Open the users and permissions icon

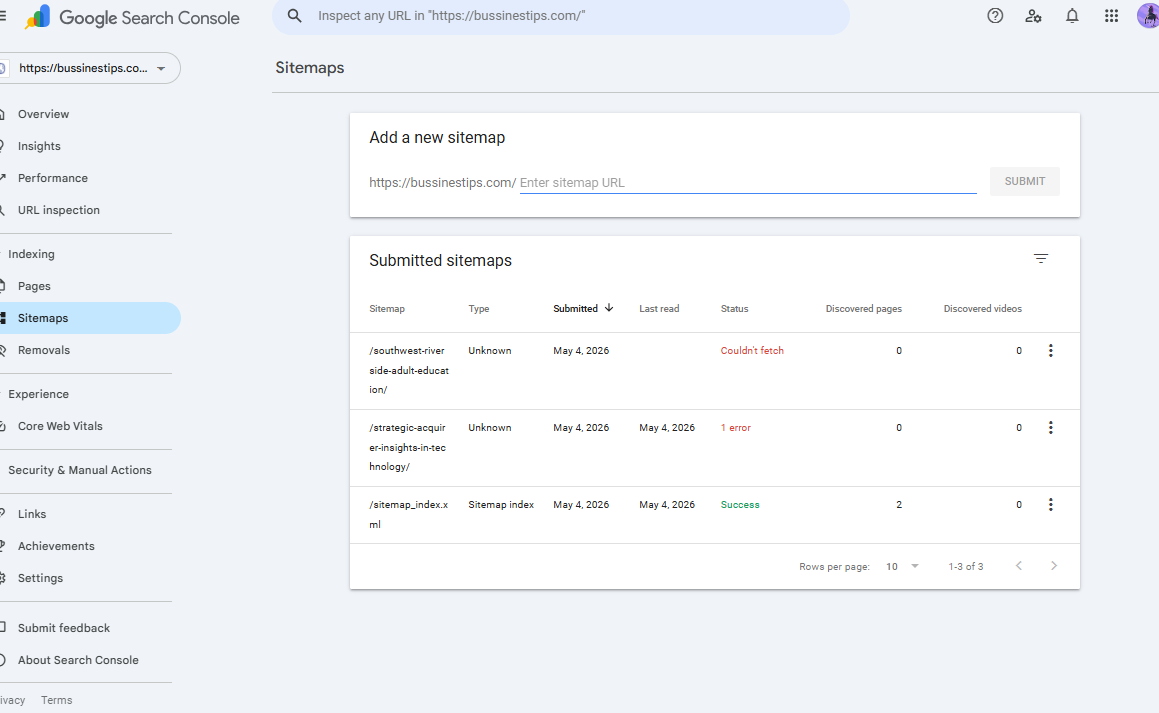[x=1033, y=16]
